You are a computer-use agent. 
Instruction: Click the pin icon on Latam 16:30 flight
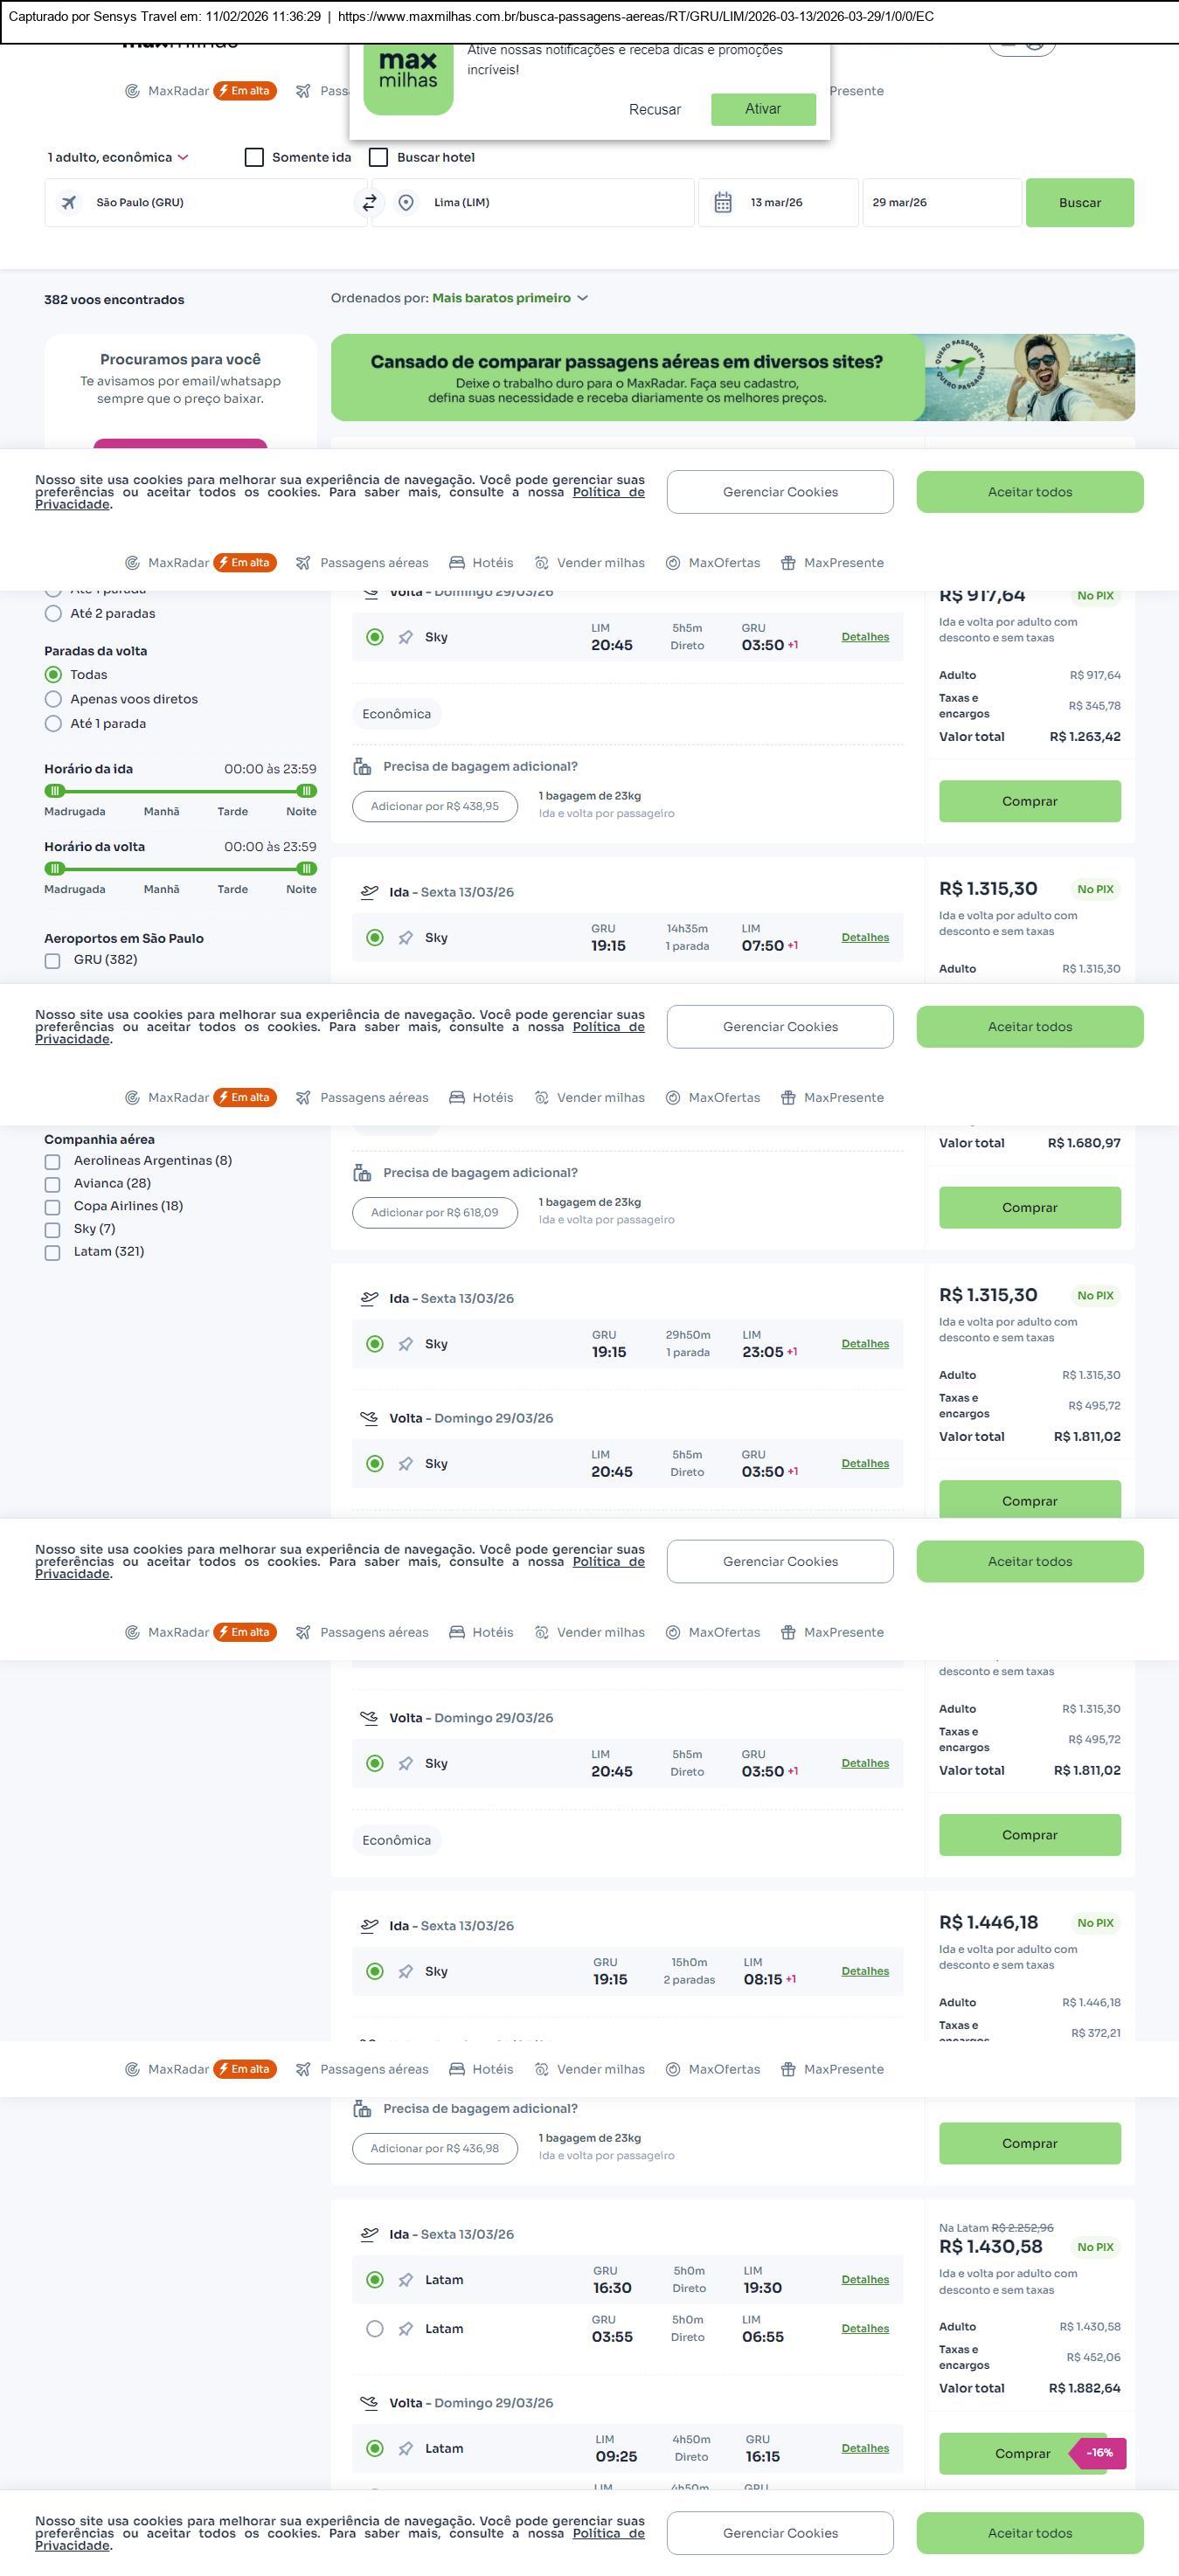click(x=406, y=2280)
